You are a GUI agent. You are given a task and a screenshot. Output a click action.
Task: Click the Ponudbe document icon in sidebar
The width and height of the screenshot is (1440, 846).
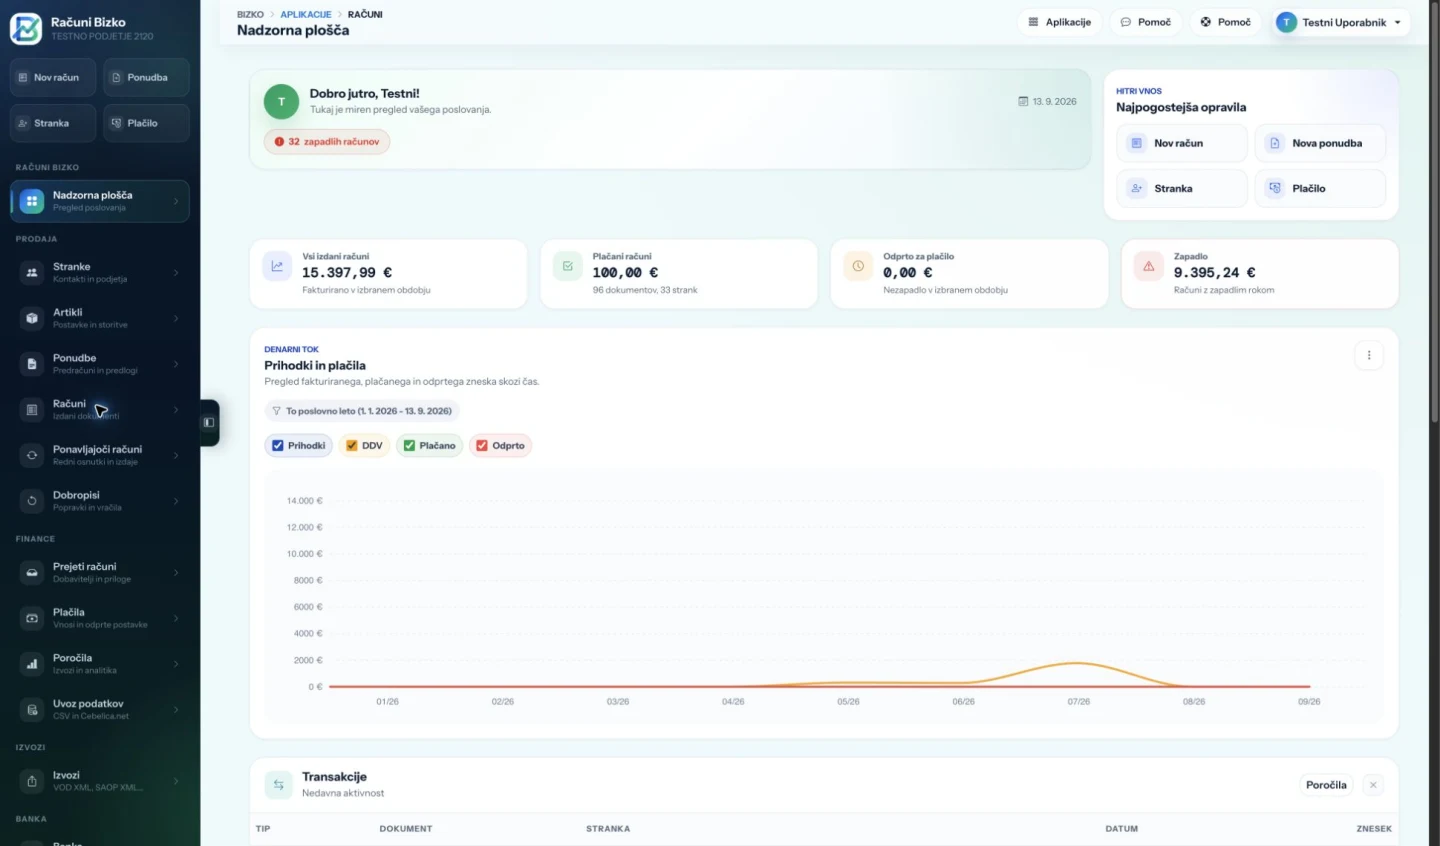tap(32, 364)
